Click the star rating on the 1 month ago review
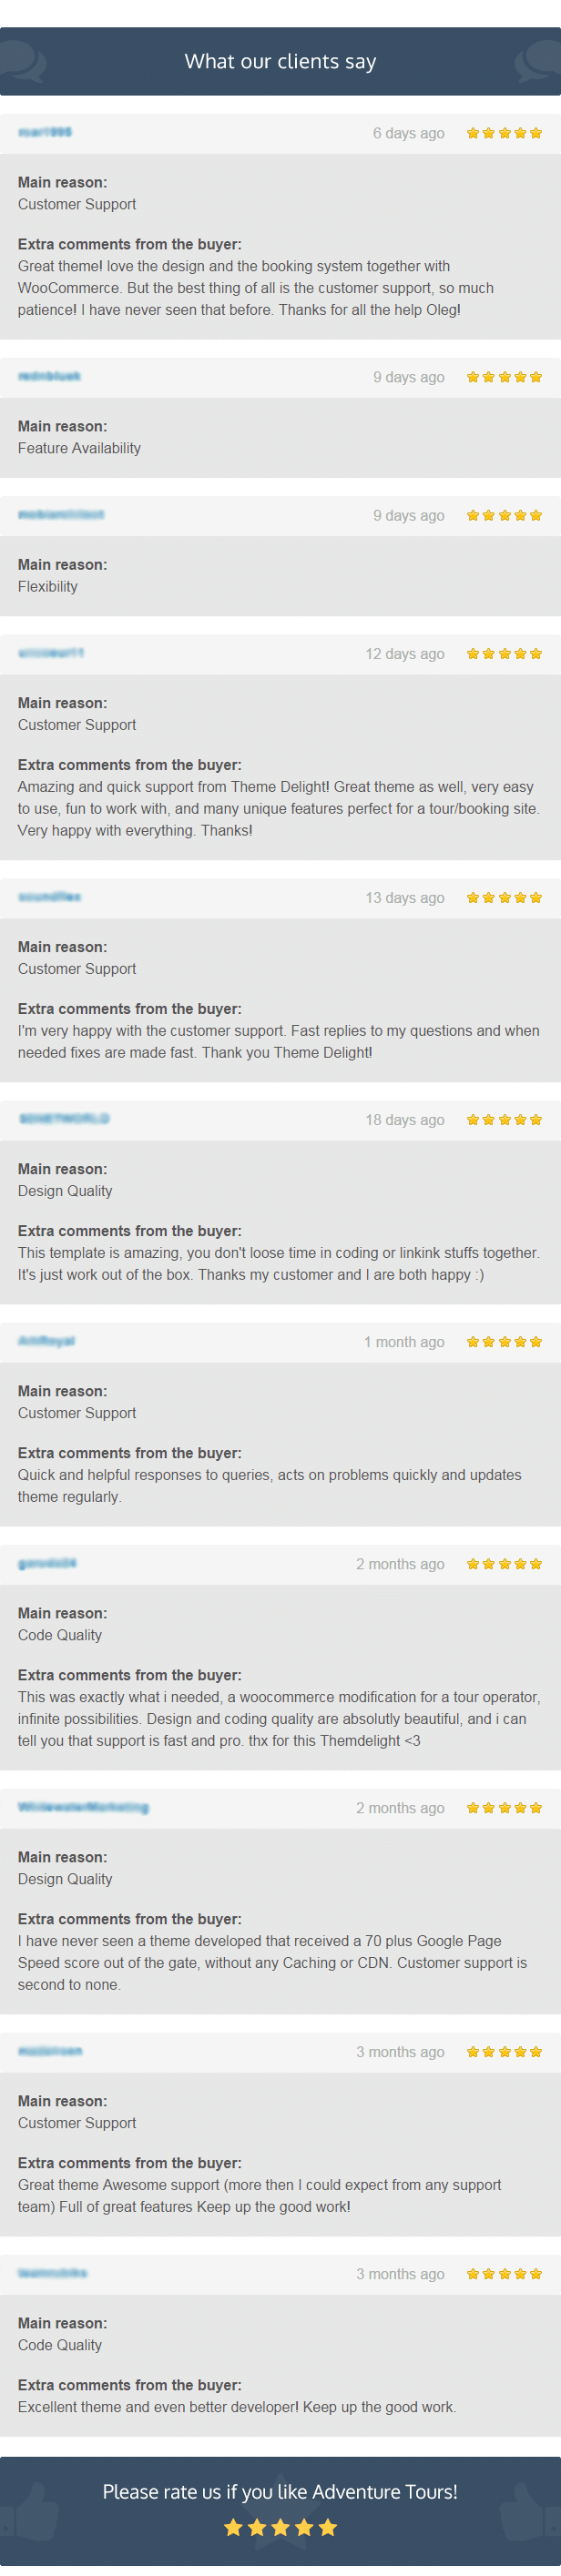Screen dimensions: 561x2576 point(504,1342)
